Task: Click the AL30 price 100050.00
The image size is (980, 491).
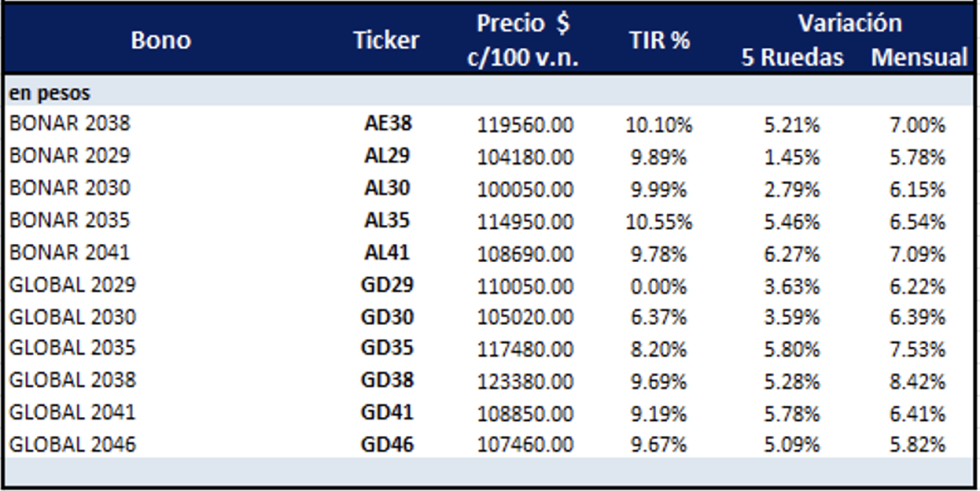Action: pos(525,188)
